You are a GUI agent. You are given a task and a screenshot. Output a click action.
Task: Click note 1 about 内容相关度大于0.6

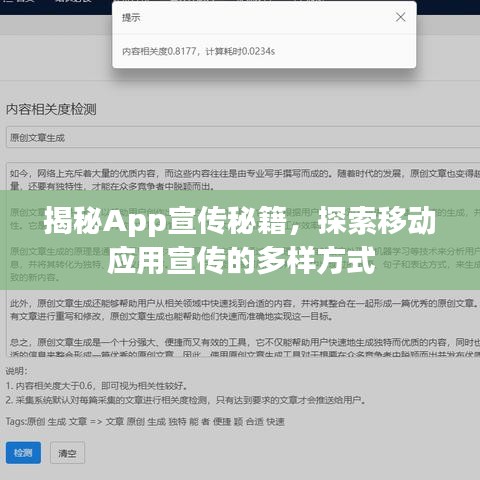[97, 386]
